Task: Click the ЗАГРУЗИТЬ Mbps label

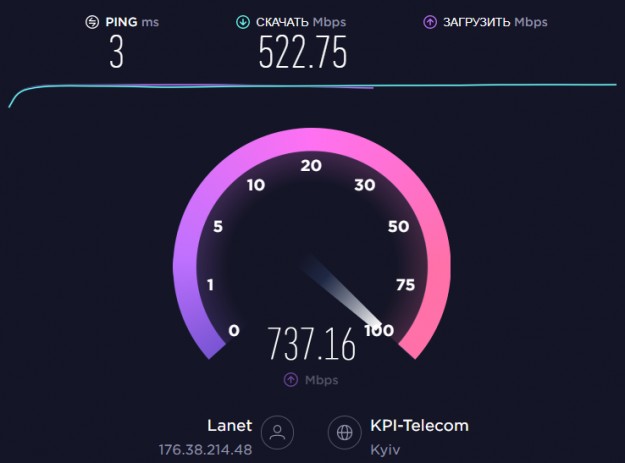Action: (x=495, y=22)
